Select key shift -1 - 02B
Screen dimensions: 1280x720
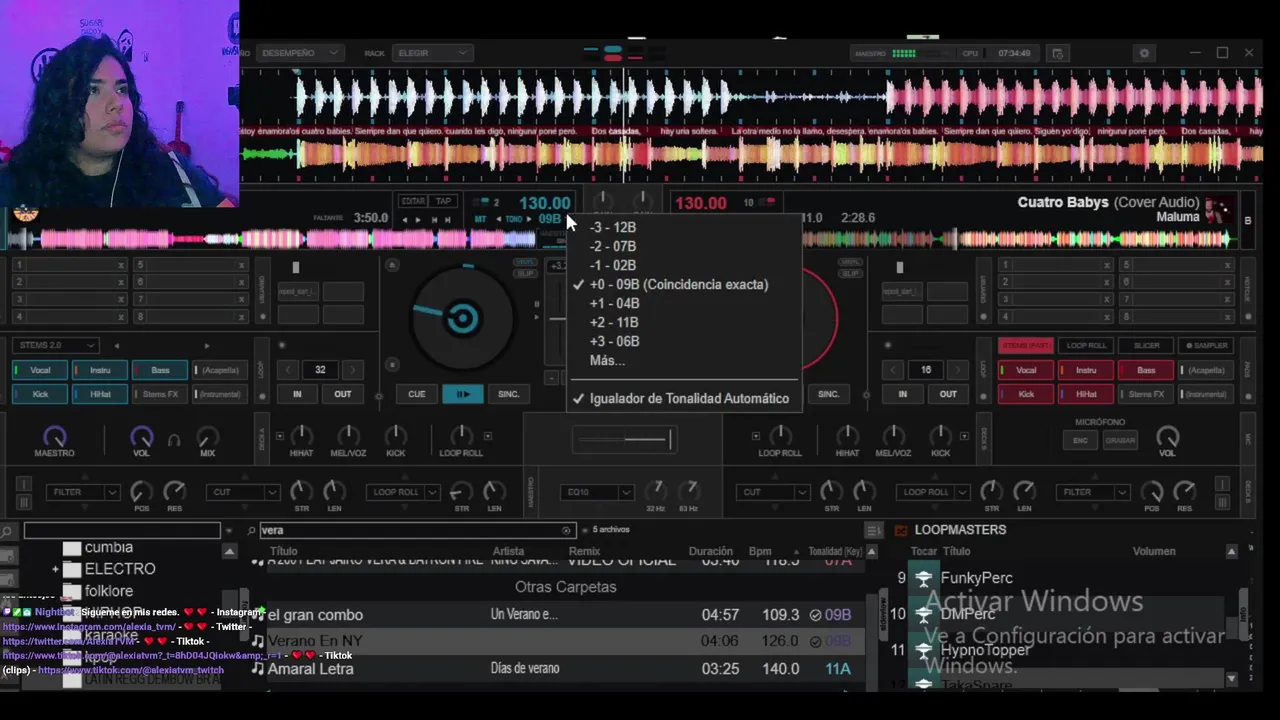[612, 265]
